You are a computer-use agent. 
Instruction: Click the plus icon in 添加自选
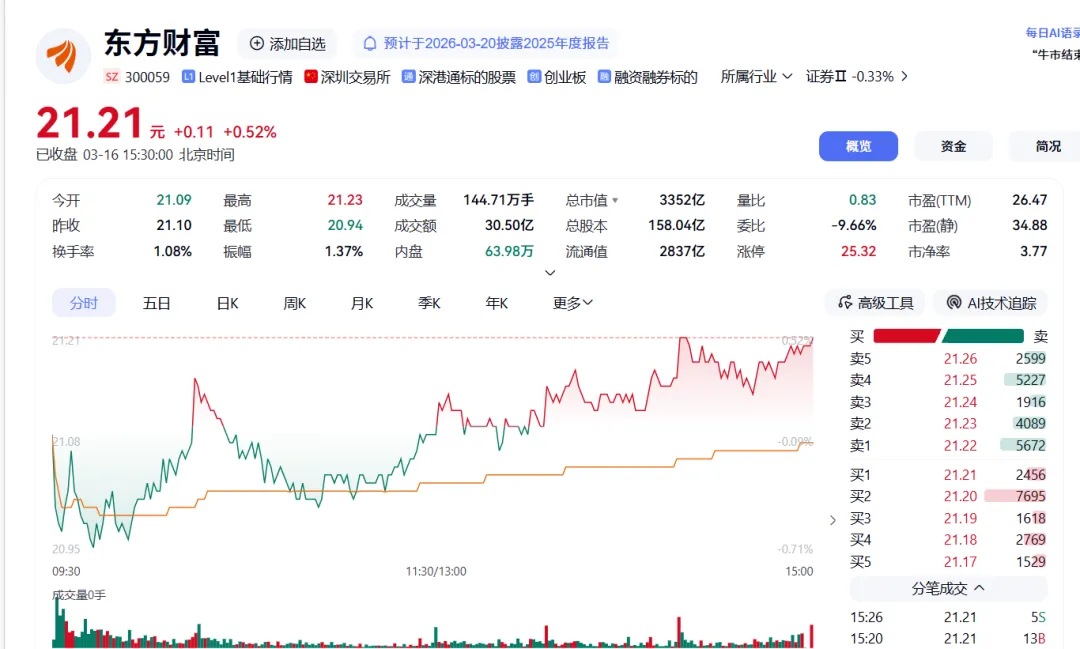pyautogui.click(x=257, y=43)
